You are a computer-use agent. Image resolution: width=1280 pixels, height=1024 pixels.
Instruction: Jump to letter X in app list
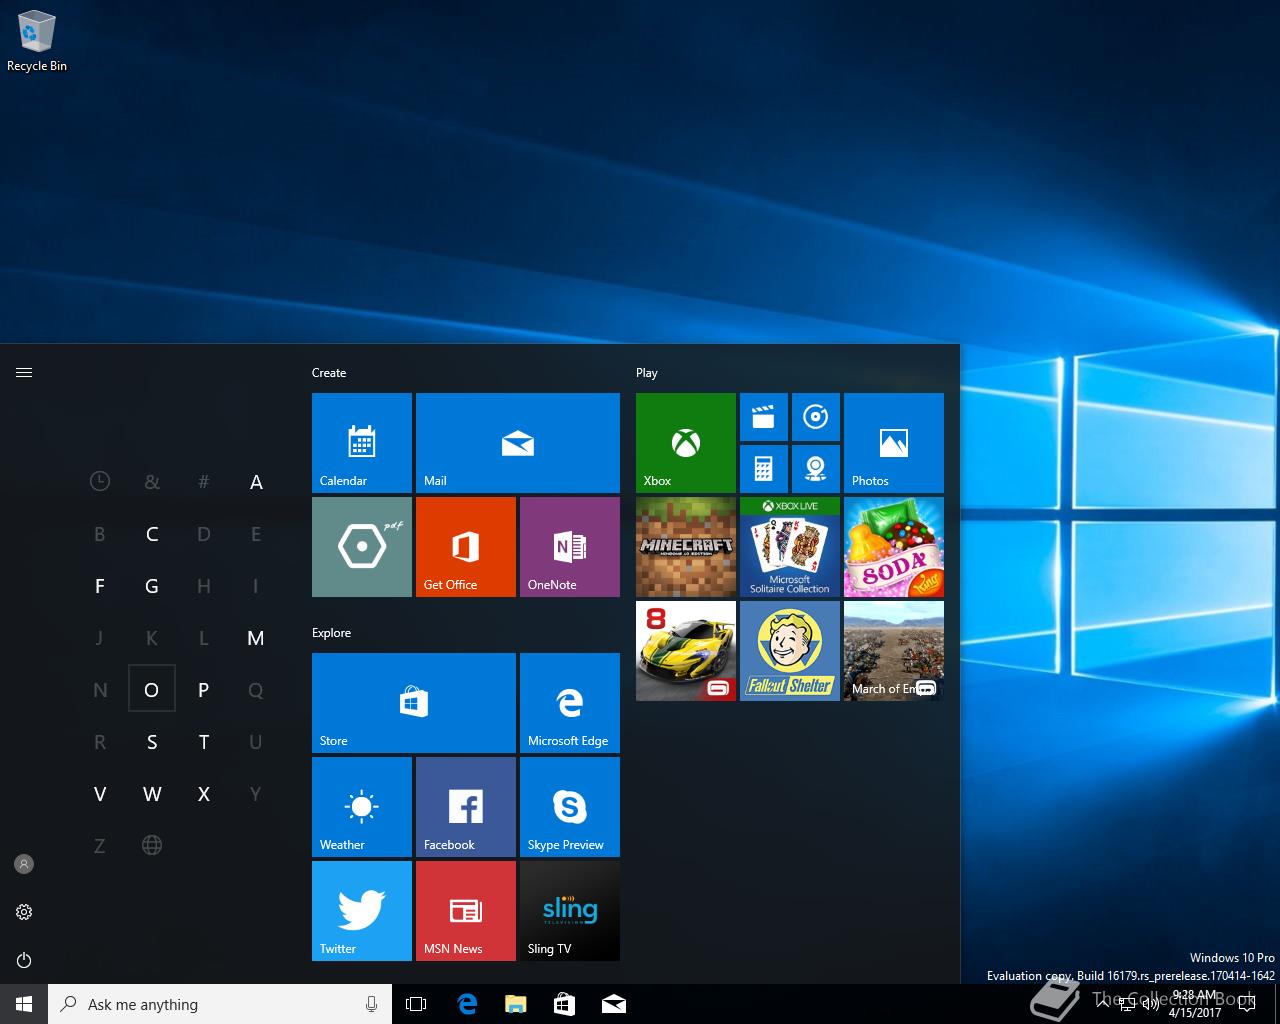click(x=204, y=794)
